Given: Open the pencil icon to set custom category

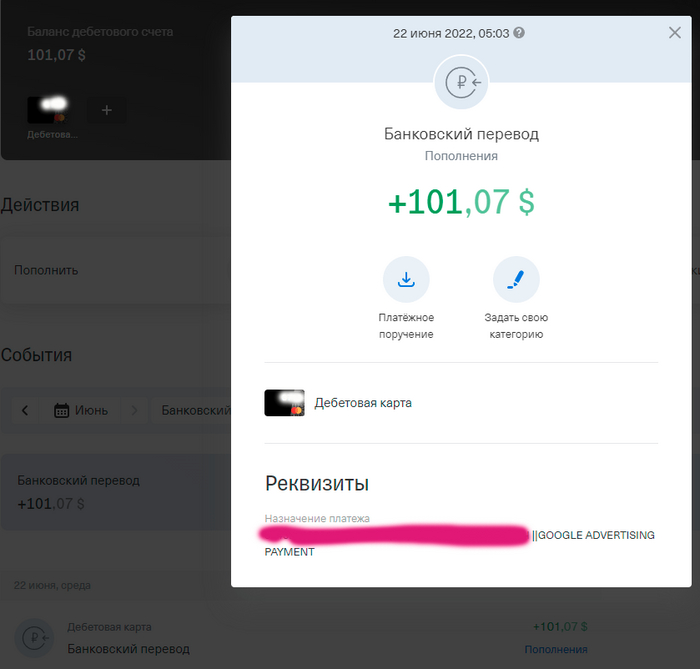Looking at the screenshot, I should click(516, 280).
